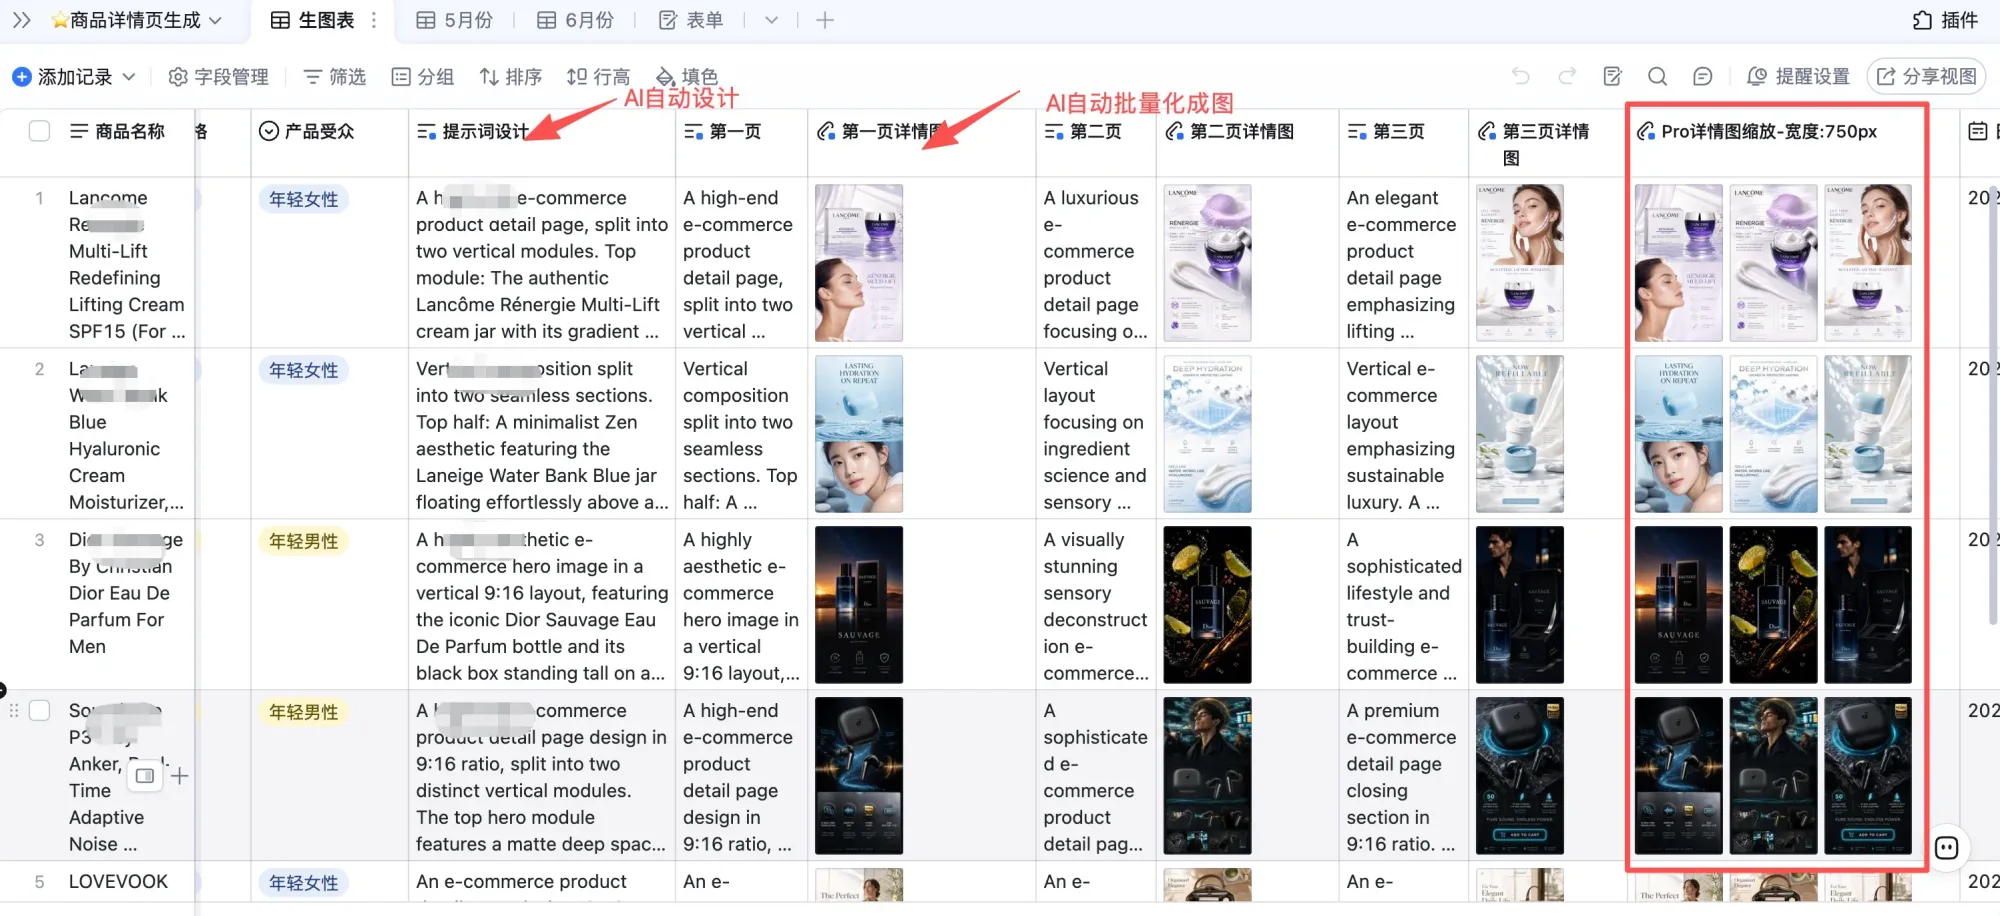Open search in the table
This screenshot has height=916, width=2000.
1657,77
